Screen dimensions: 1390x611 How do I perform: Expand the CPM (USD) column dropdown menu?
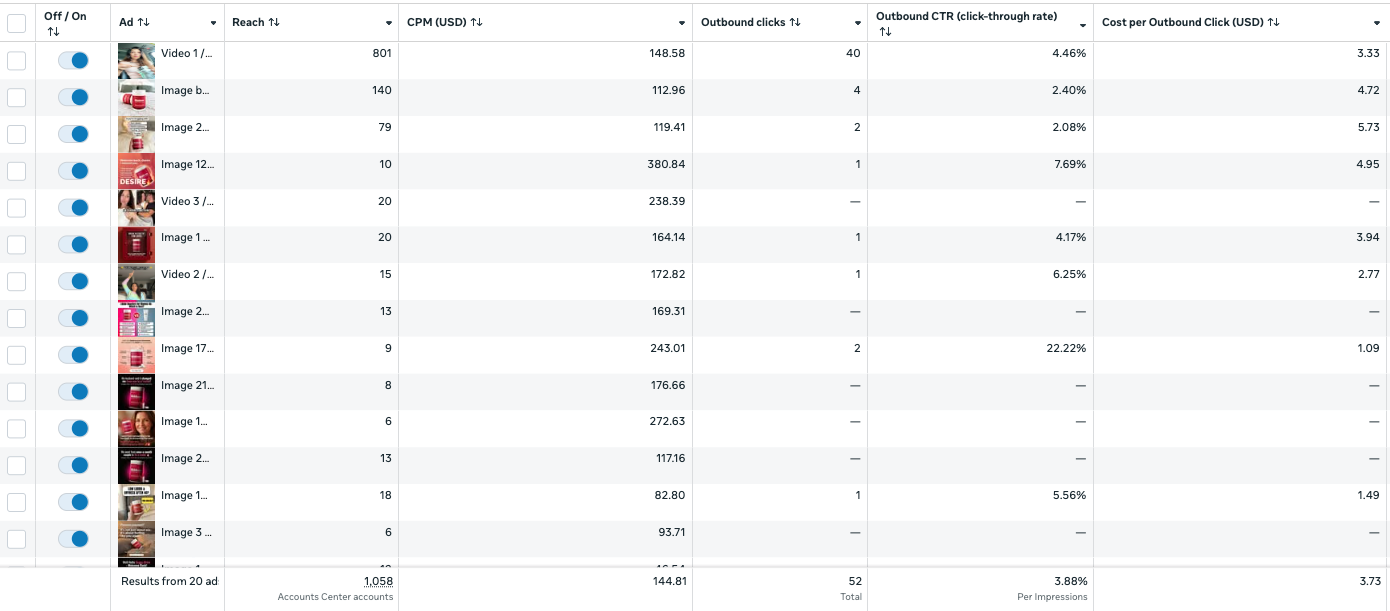pos(683,24)
